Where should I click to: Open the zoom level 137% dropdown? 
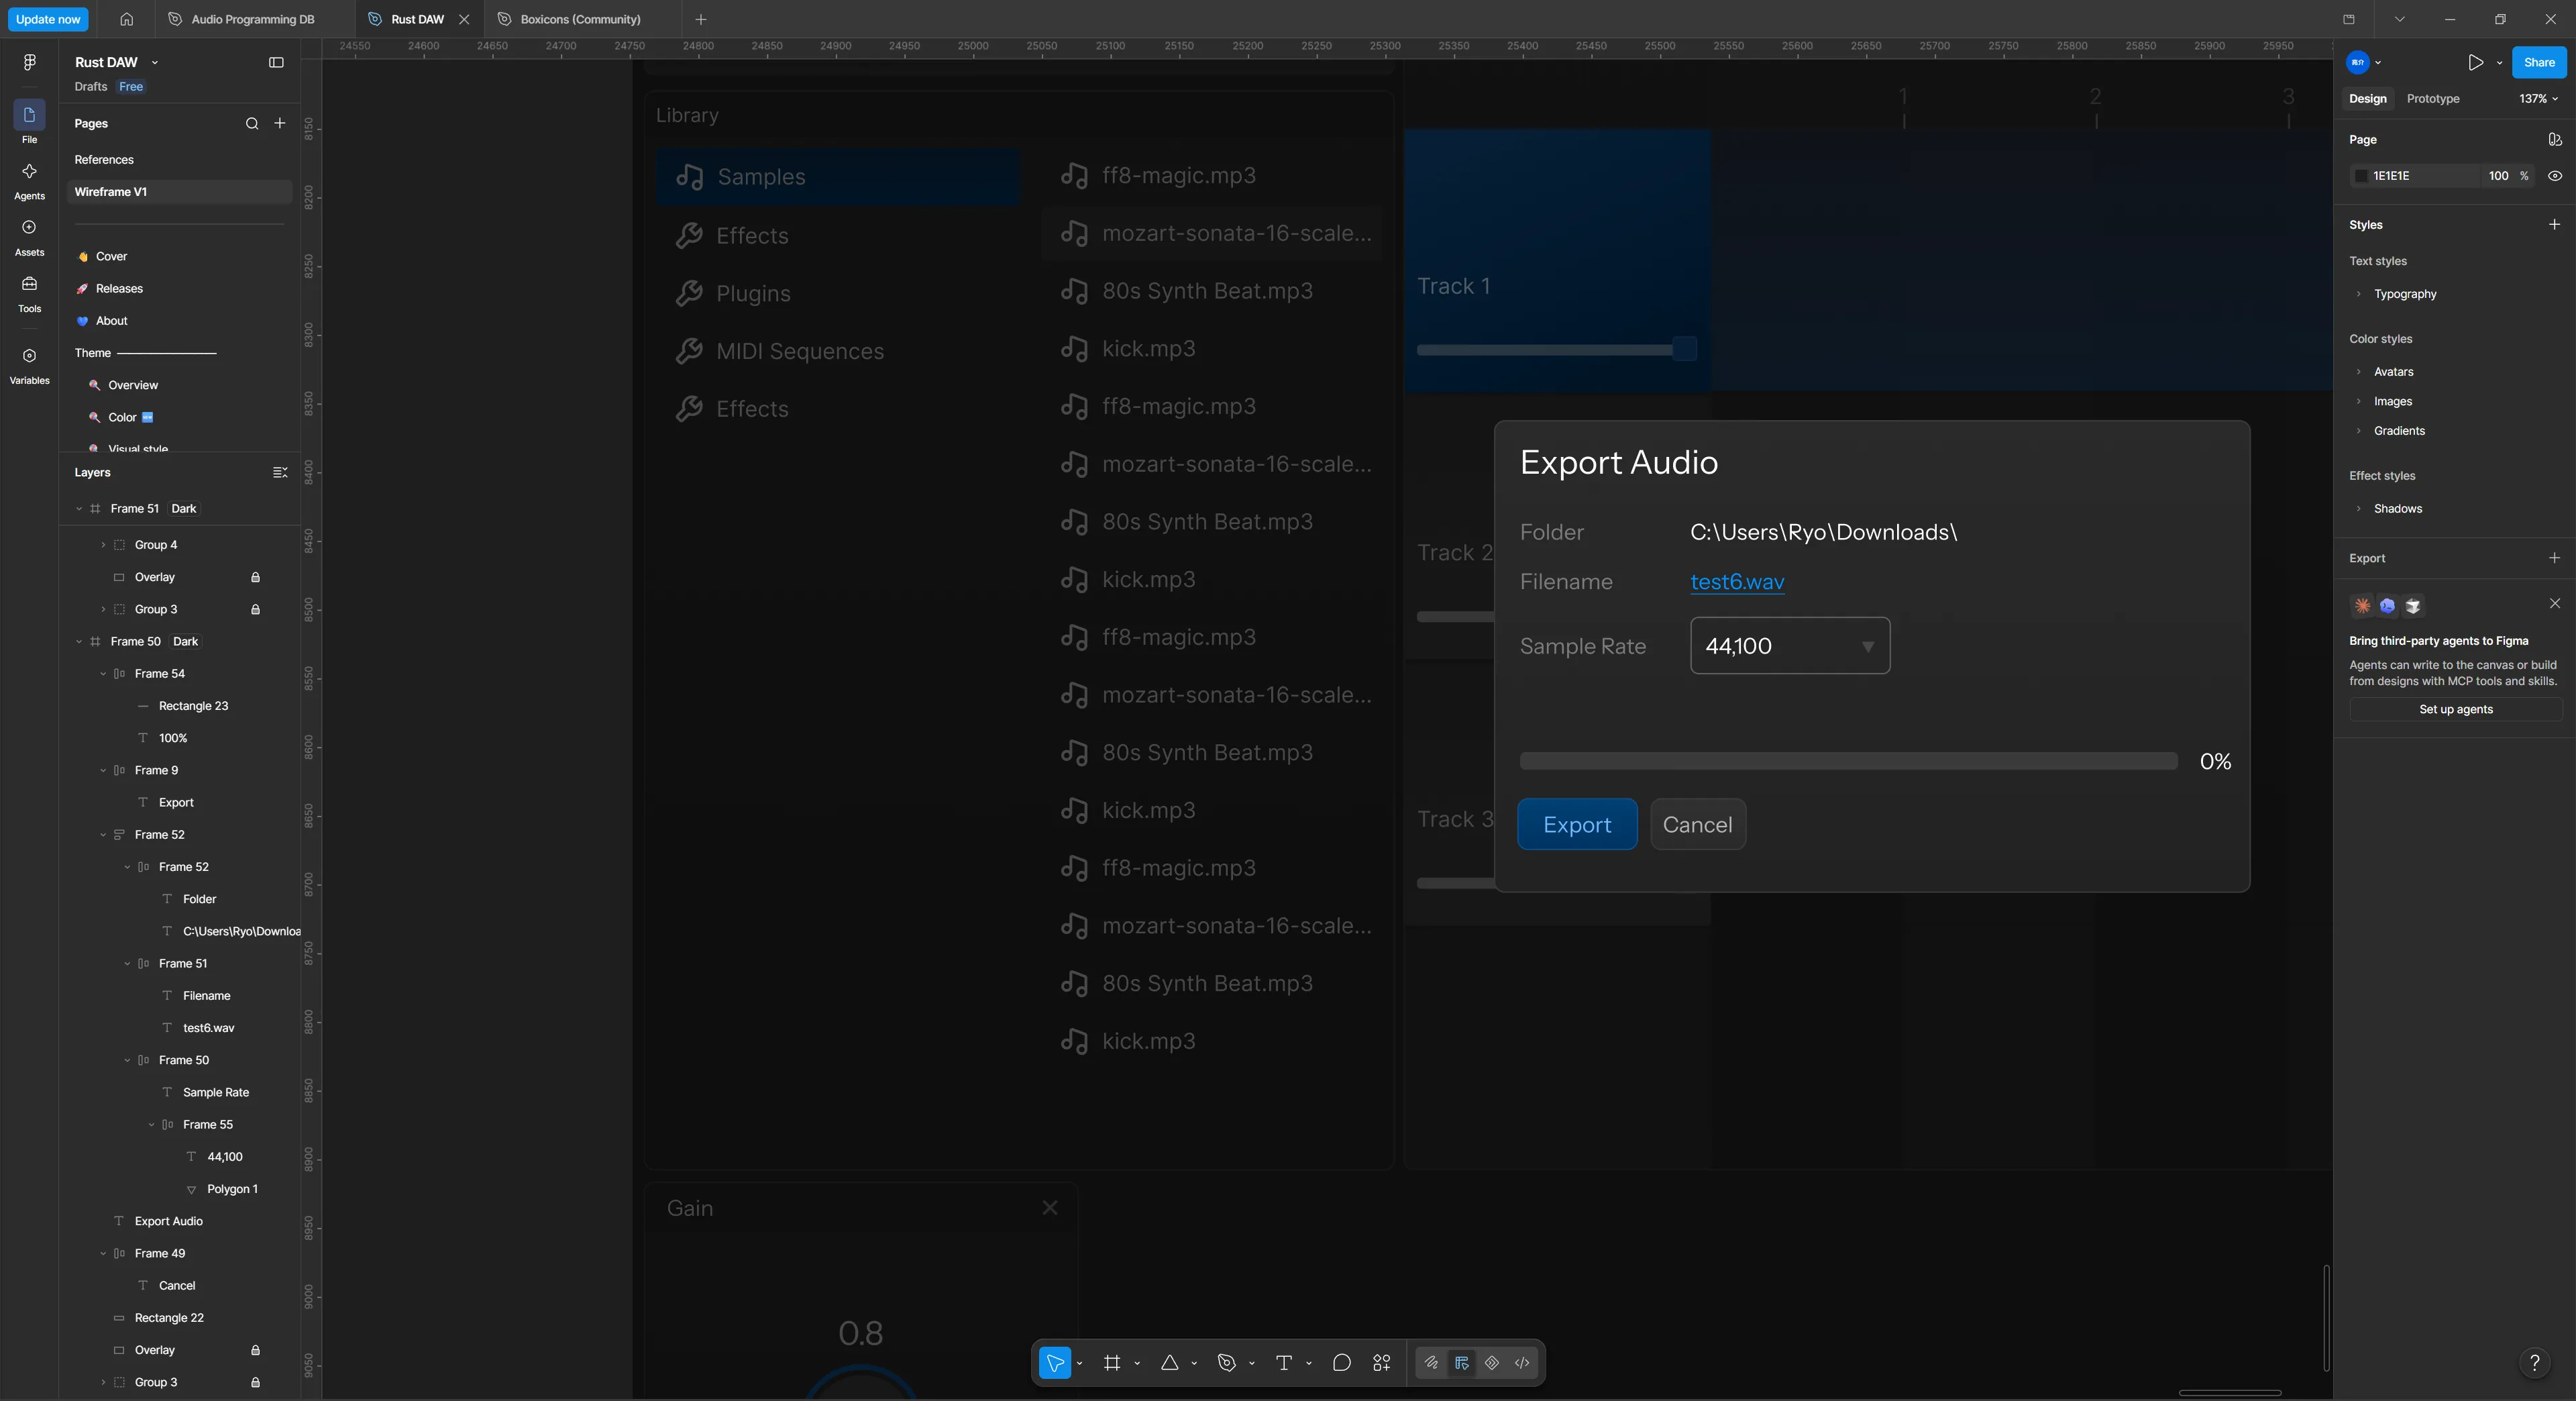pos(2538,98)
